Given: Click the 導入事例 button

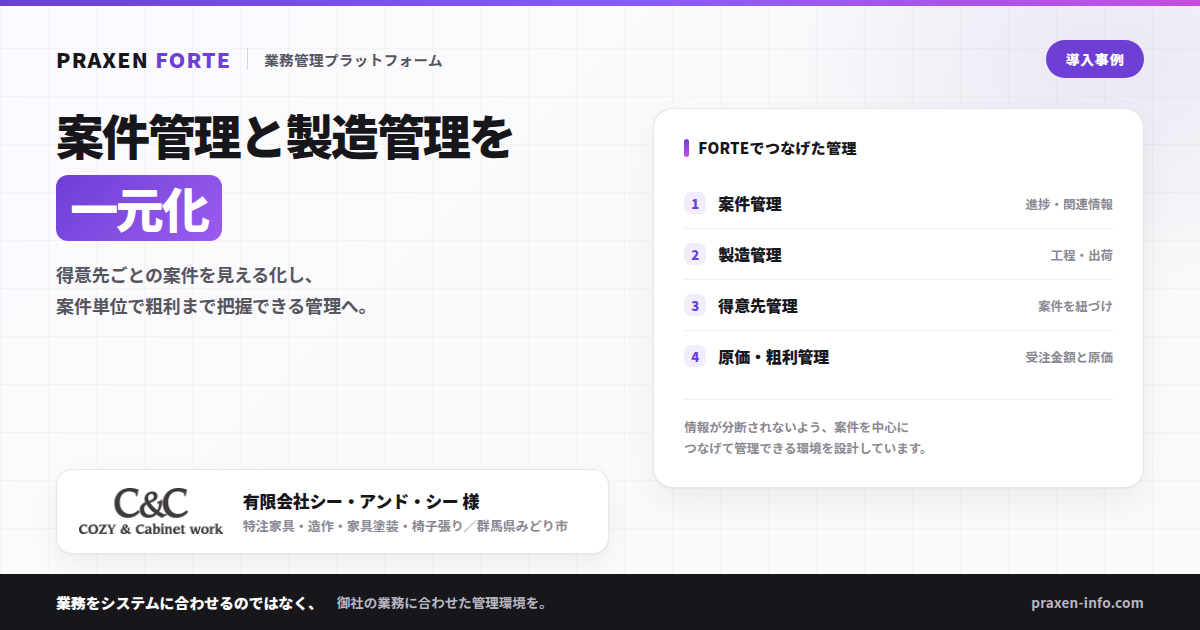Looking at the screenshot, I should pyautogui.click(x=1094, y=59).
